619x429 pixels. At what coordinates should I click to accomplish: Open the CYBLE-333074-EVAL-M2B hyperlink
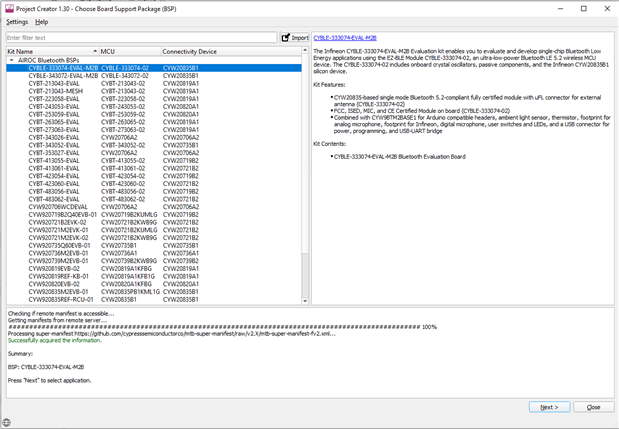(x=345, y=38)
